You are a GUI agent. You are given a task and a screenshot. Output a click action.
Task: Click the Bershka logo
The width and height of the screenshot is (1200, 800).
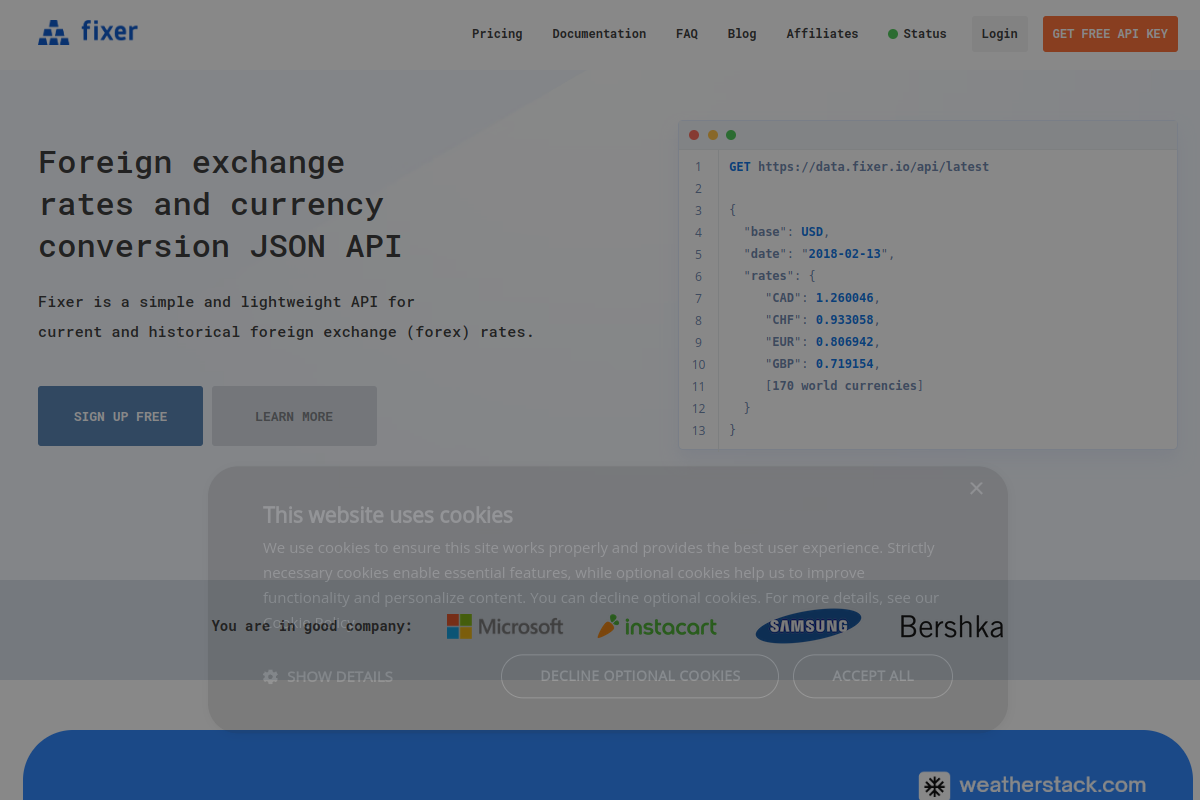pos(951,627)
